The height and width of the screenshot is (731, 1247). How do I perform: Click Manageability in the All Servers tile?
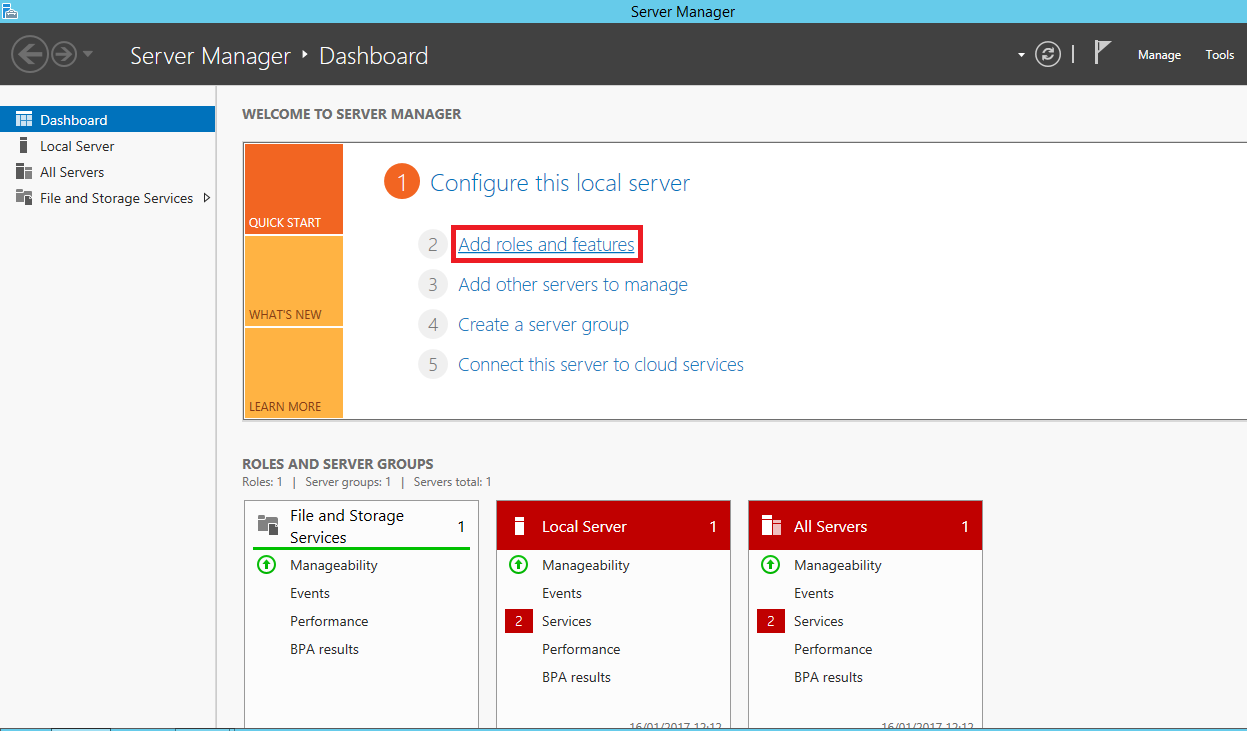coord(838,565)
